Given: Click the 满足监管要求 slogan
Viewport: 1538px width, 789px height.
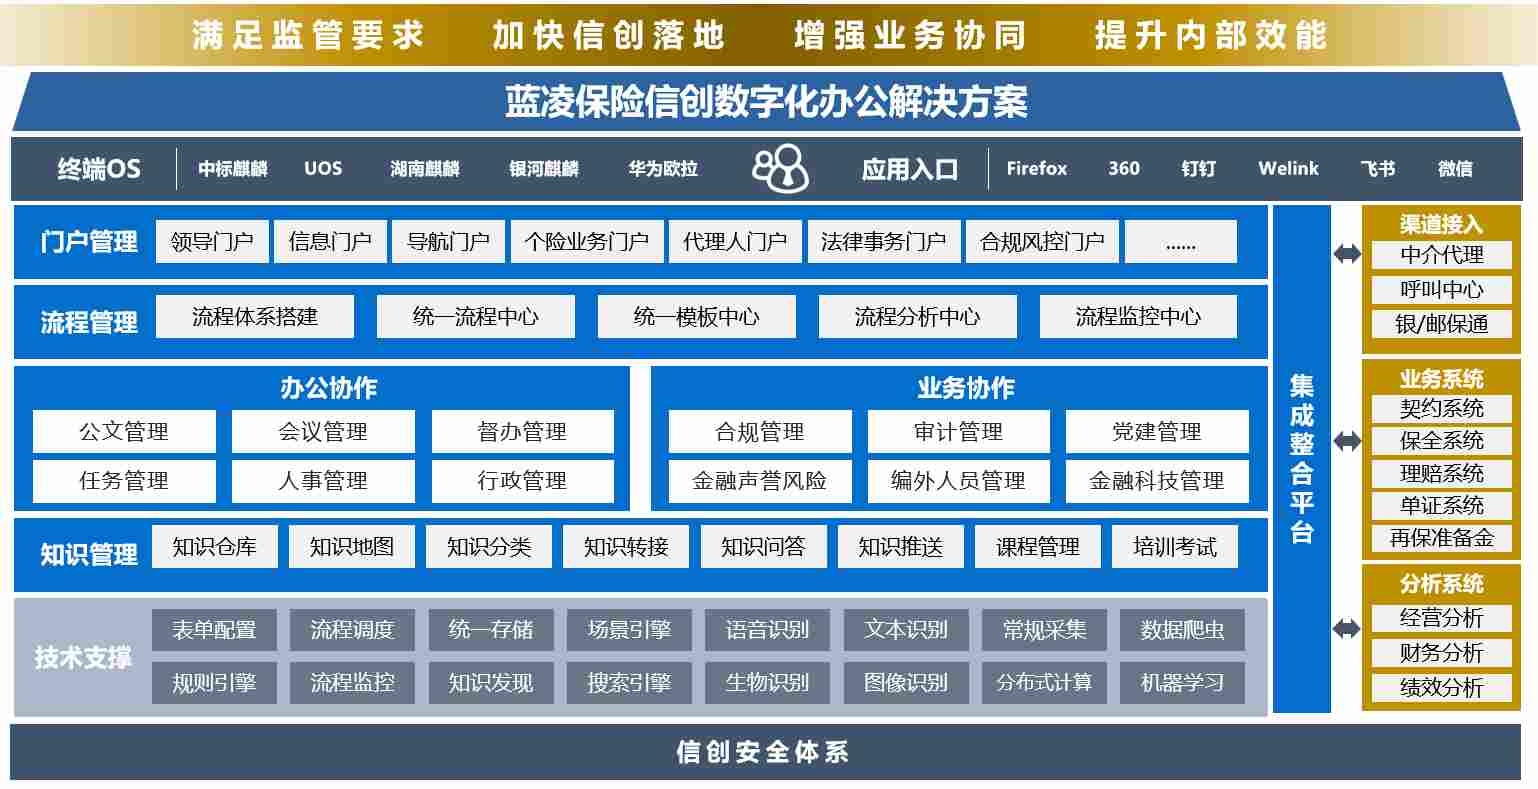Looking at the screenshot, I should pos(309,35).
